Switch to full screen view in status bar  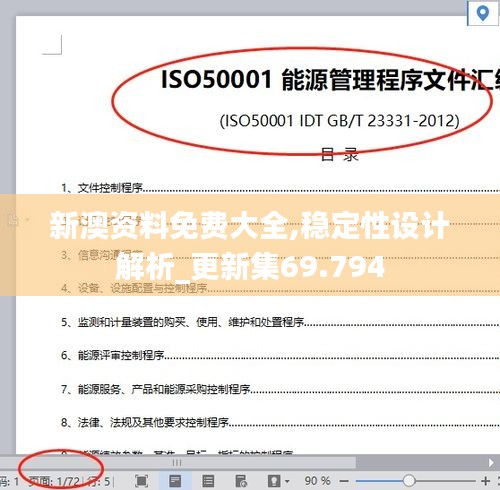pyautogui.click(x=141, y=481)
